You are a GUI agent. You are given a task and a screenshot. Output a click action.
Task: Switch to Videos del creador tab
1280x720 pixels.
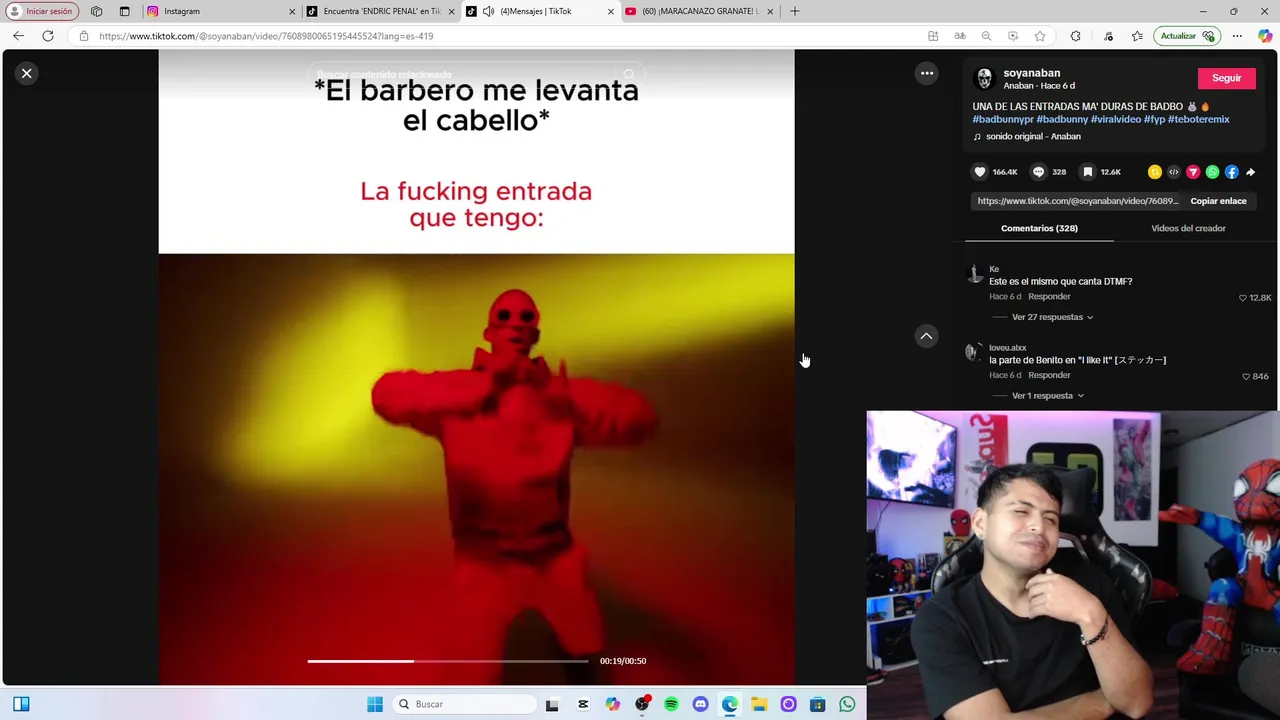1188,228
